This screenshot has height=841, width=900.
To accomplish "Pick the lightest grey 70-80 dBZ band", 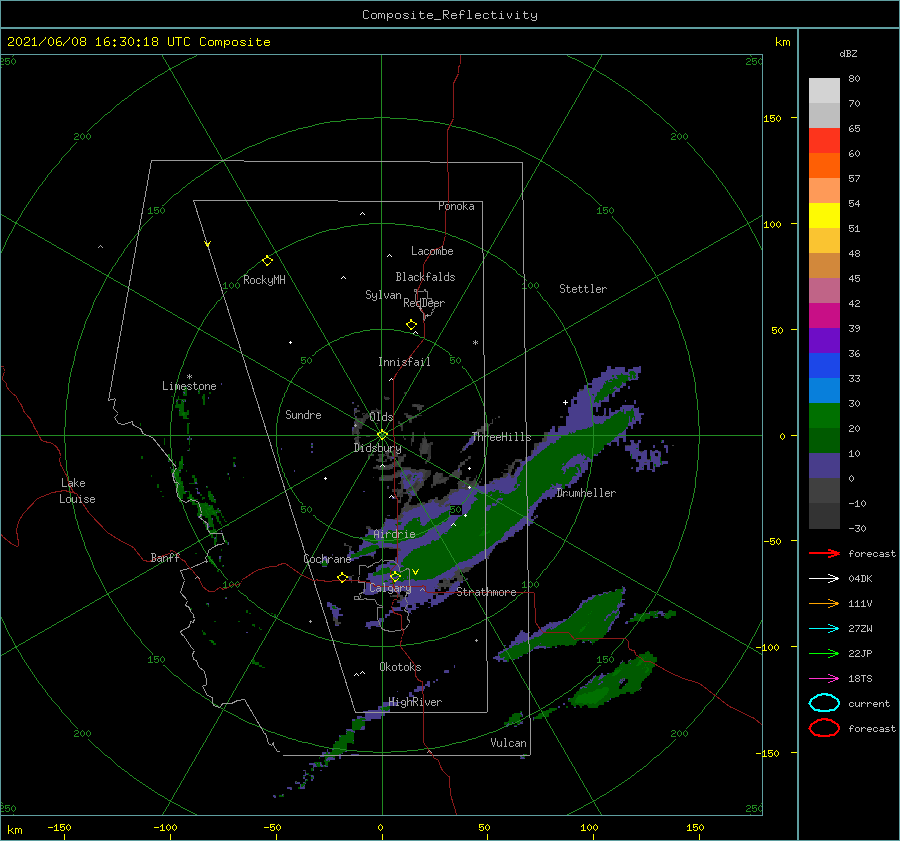I will coord(824,91).
